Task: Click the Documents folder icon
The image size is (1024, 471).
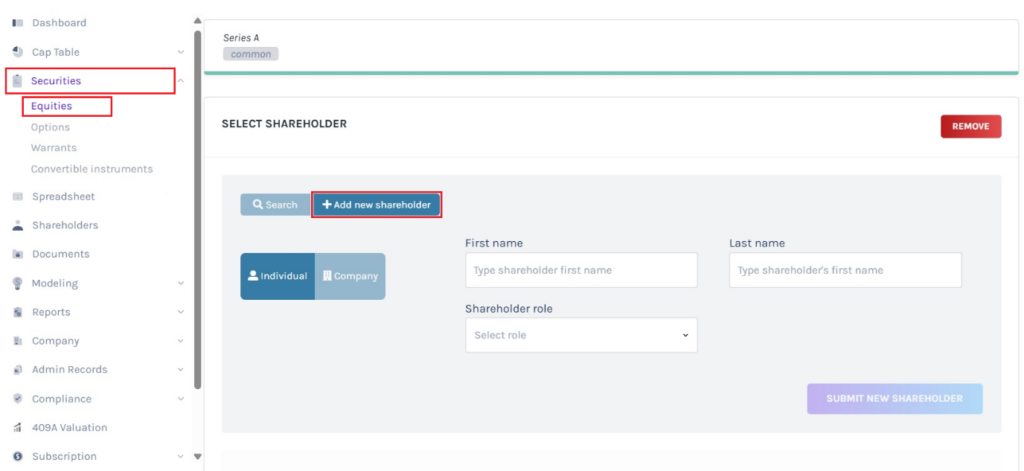Action: (17, 254)
